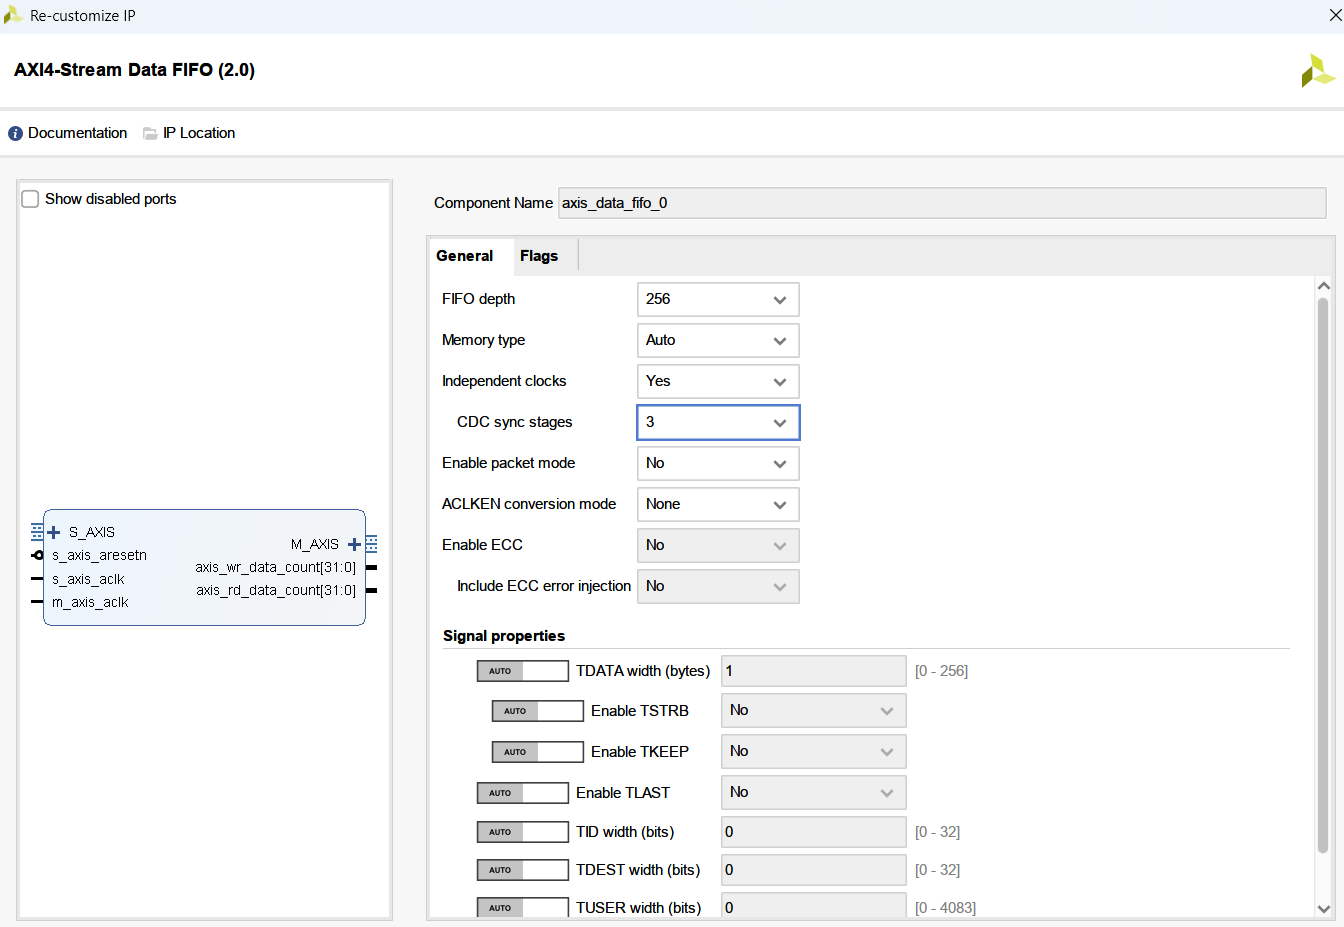Click the TDEST width (bits) value field

point(813,870)
